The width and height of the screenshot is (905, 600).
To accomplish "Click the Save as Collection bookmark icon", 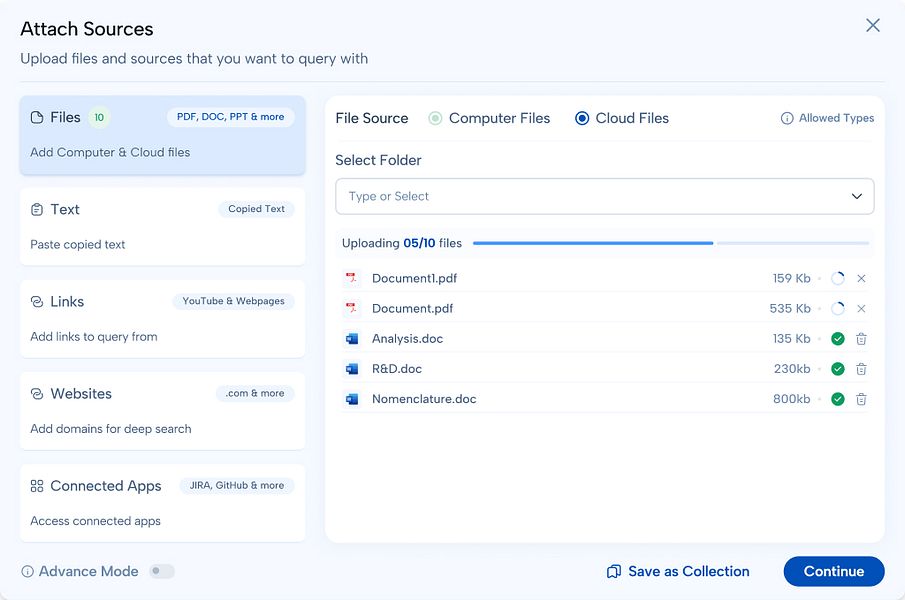I will pyautogui.click(x=614, y=571).
